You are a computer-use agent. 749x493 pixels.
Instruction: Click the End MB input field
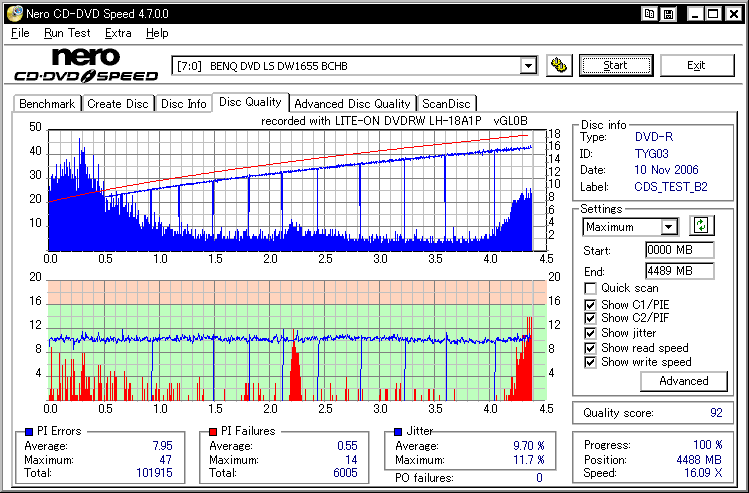(679, 271)
